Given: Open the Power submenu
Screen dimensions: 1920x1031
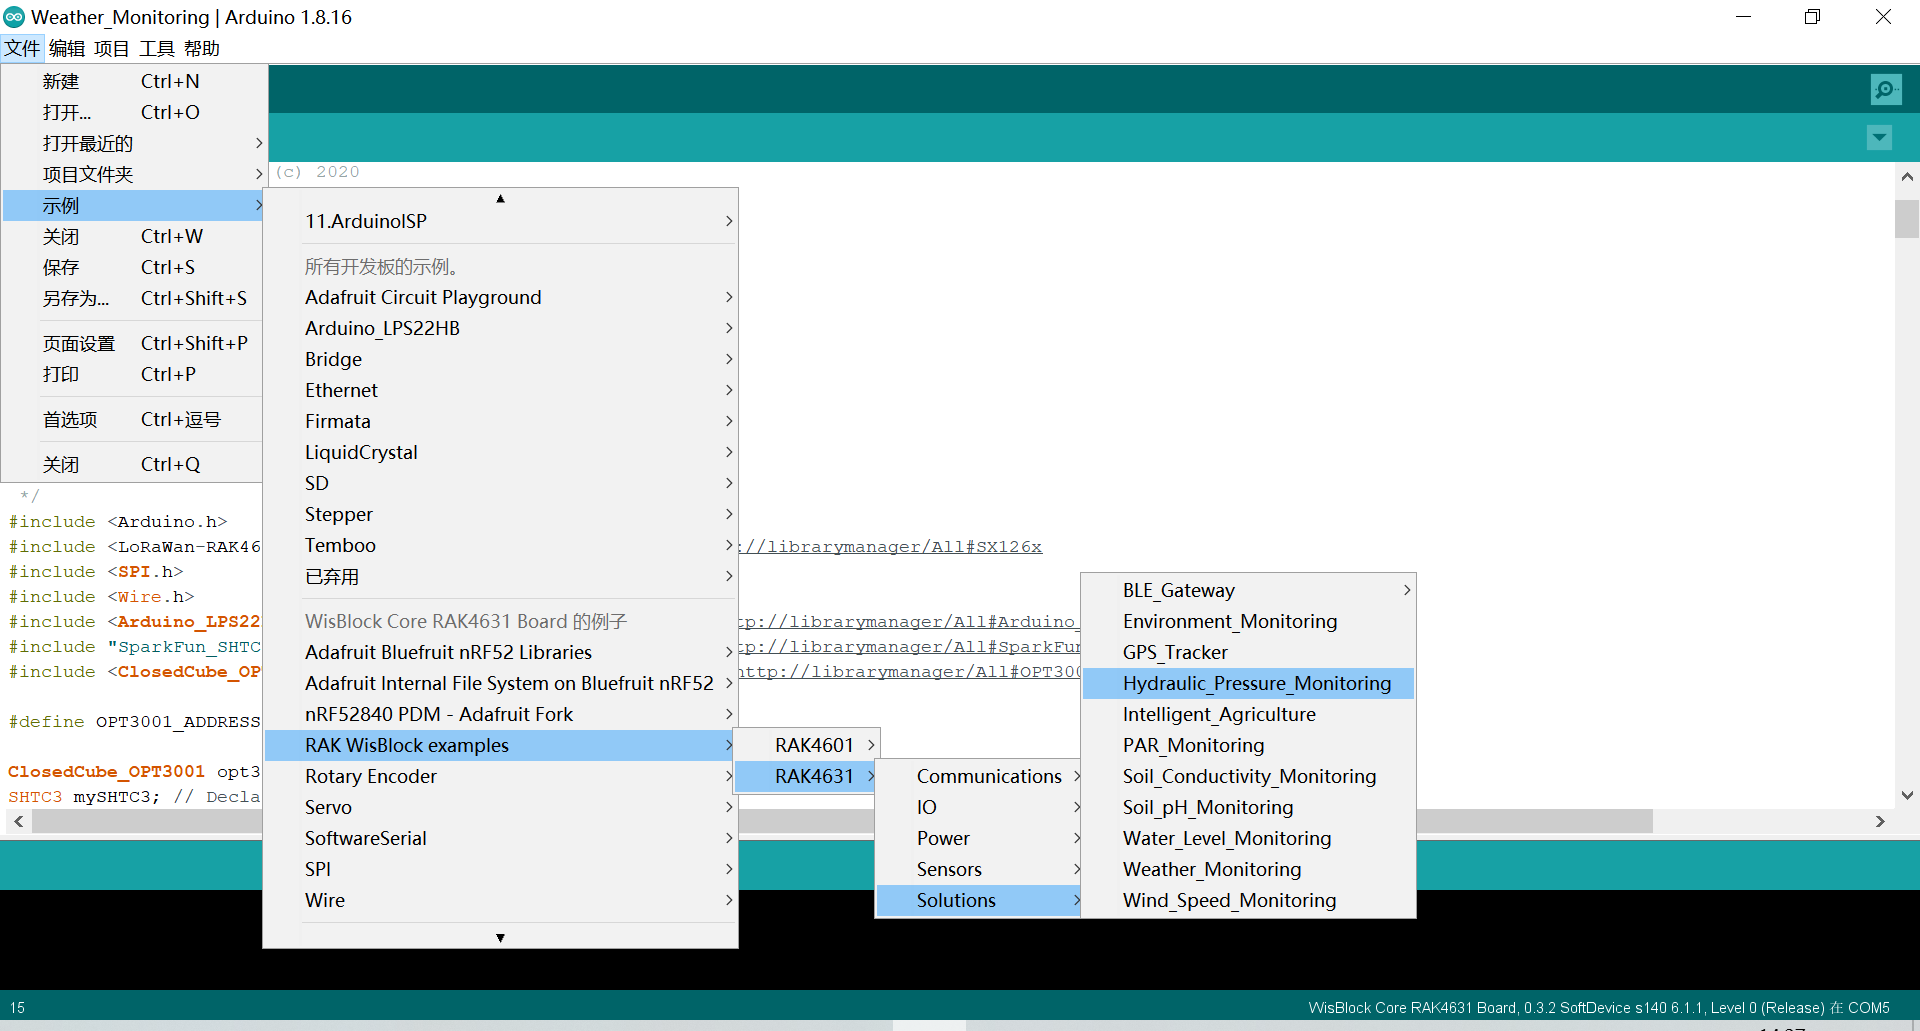Looking at the screenshot, I should point(980,838).
